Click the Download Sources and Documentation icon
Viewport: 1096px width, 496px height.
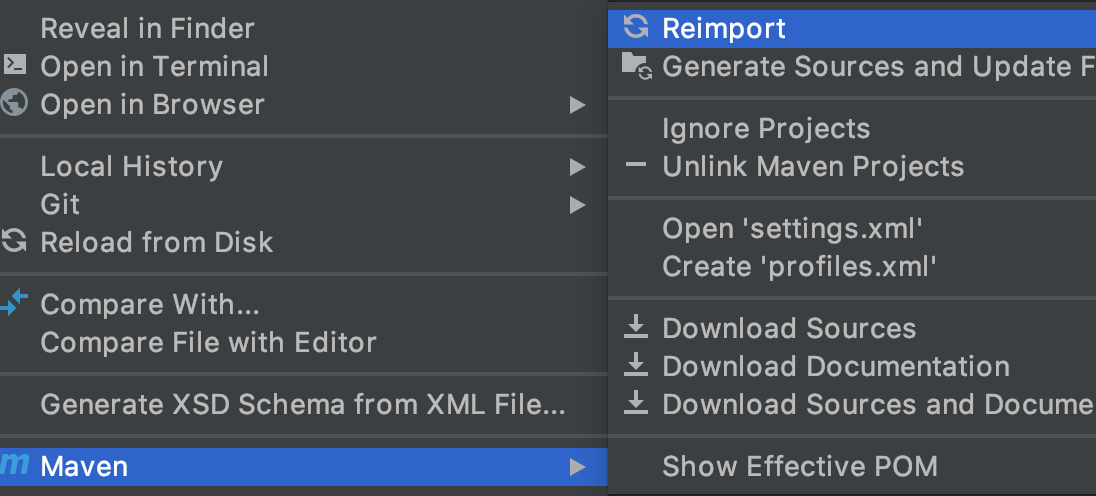point(635,402)
